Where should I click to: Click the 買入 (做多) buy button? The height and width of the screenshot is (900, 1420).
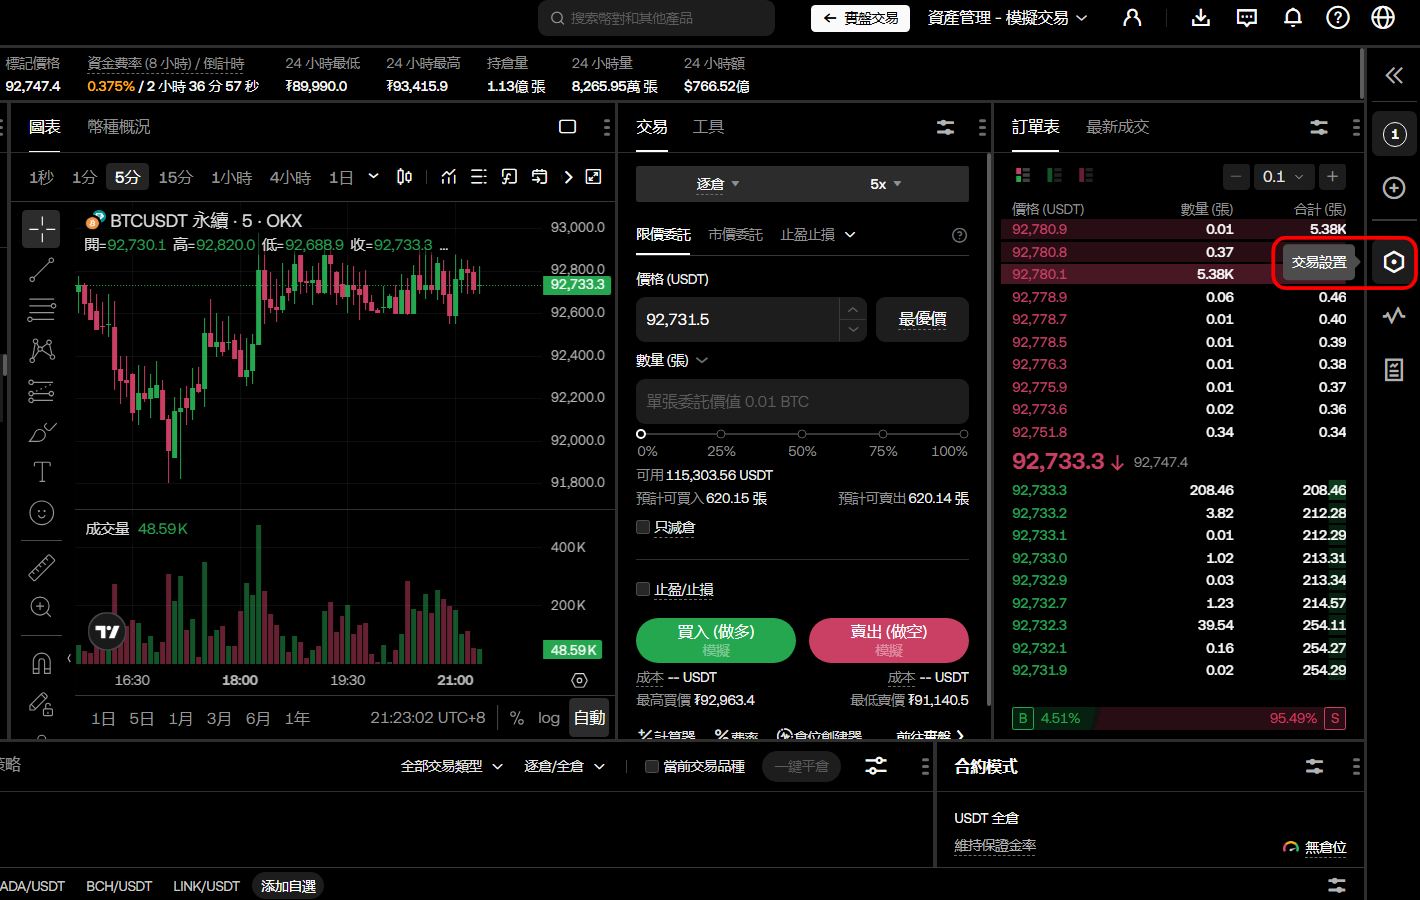[715, 640]
